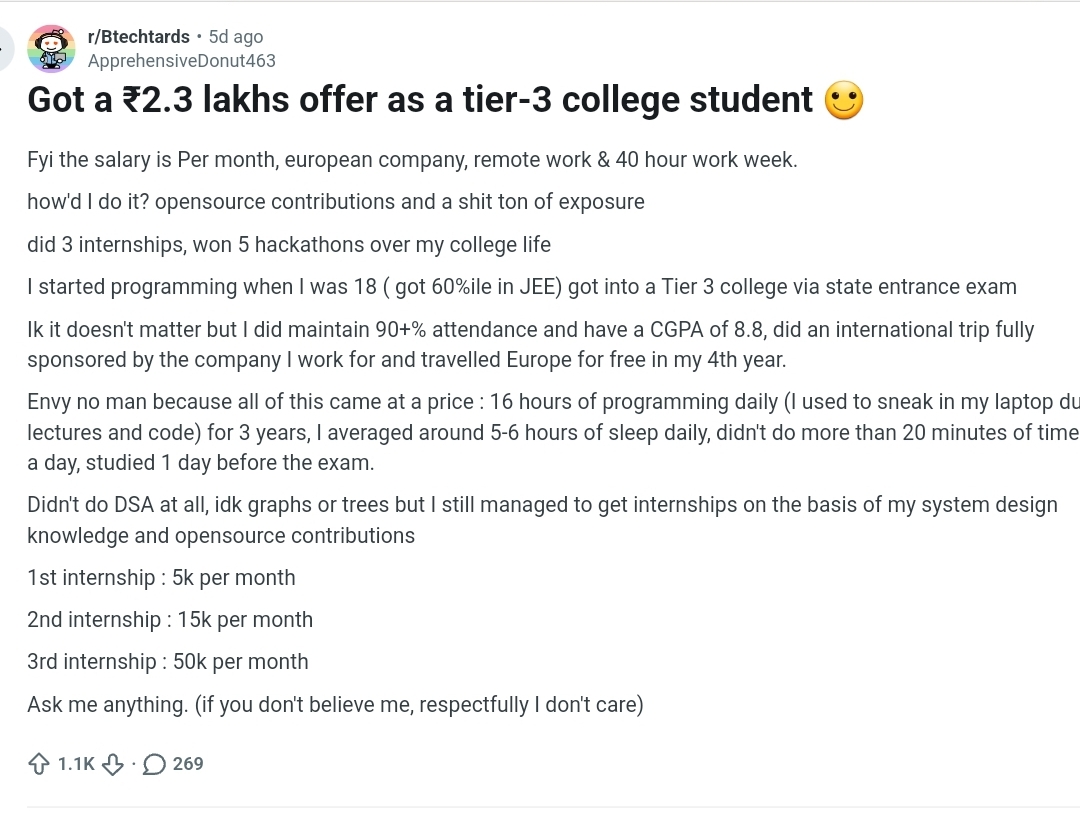Viewport: 1080px width, 830px height.
Task: Click the "Fyi the salary is Per month" line
Action: [412, 160]
